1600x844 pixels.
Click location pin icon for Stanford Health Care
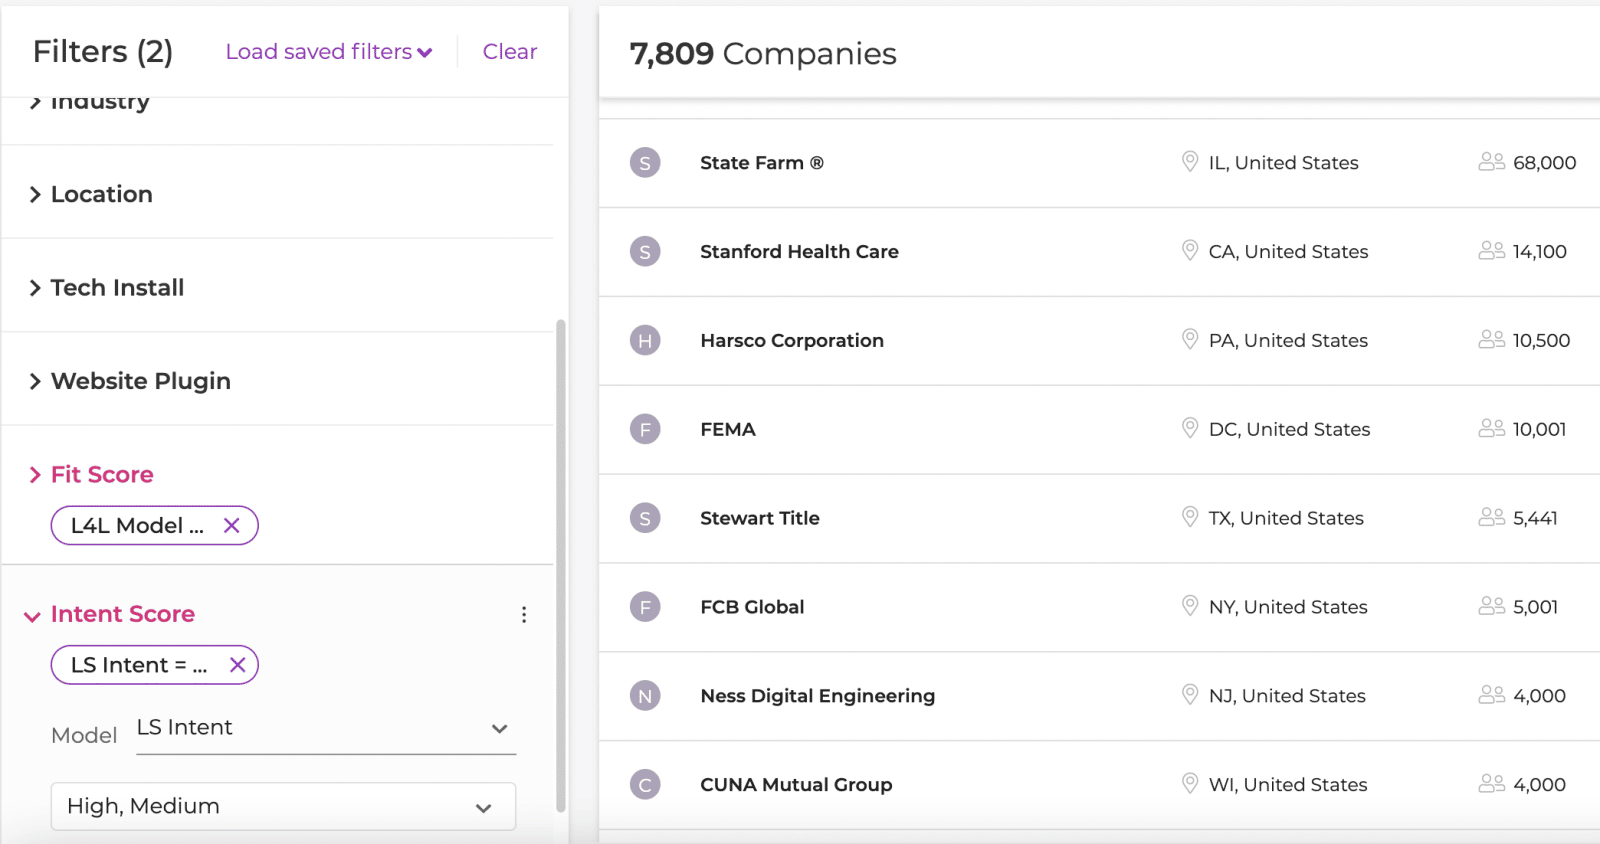pyautogui.click(x=1190, y=251)
